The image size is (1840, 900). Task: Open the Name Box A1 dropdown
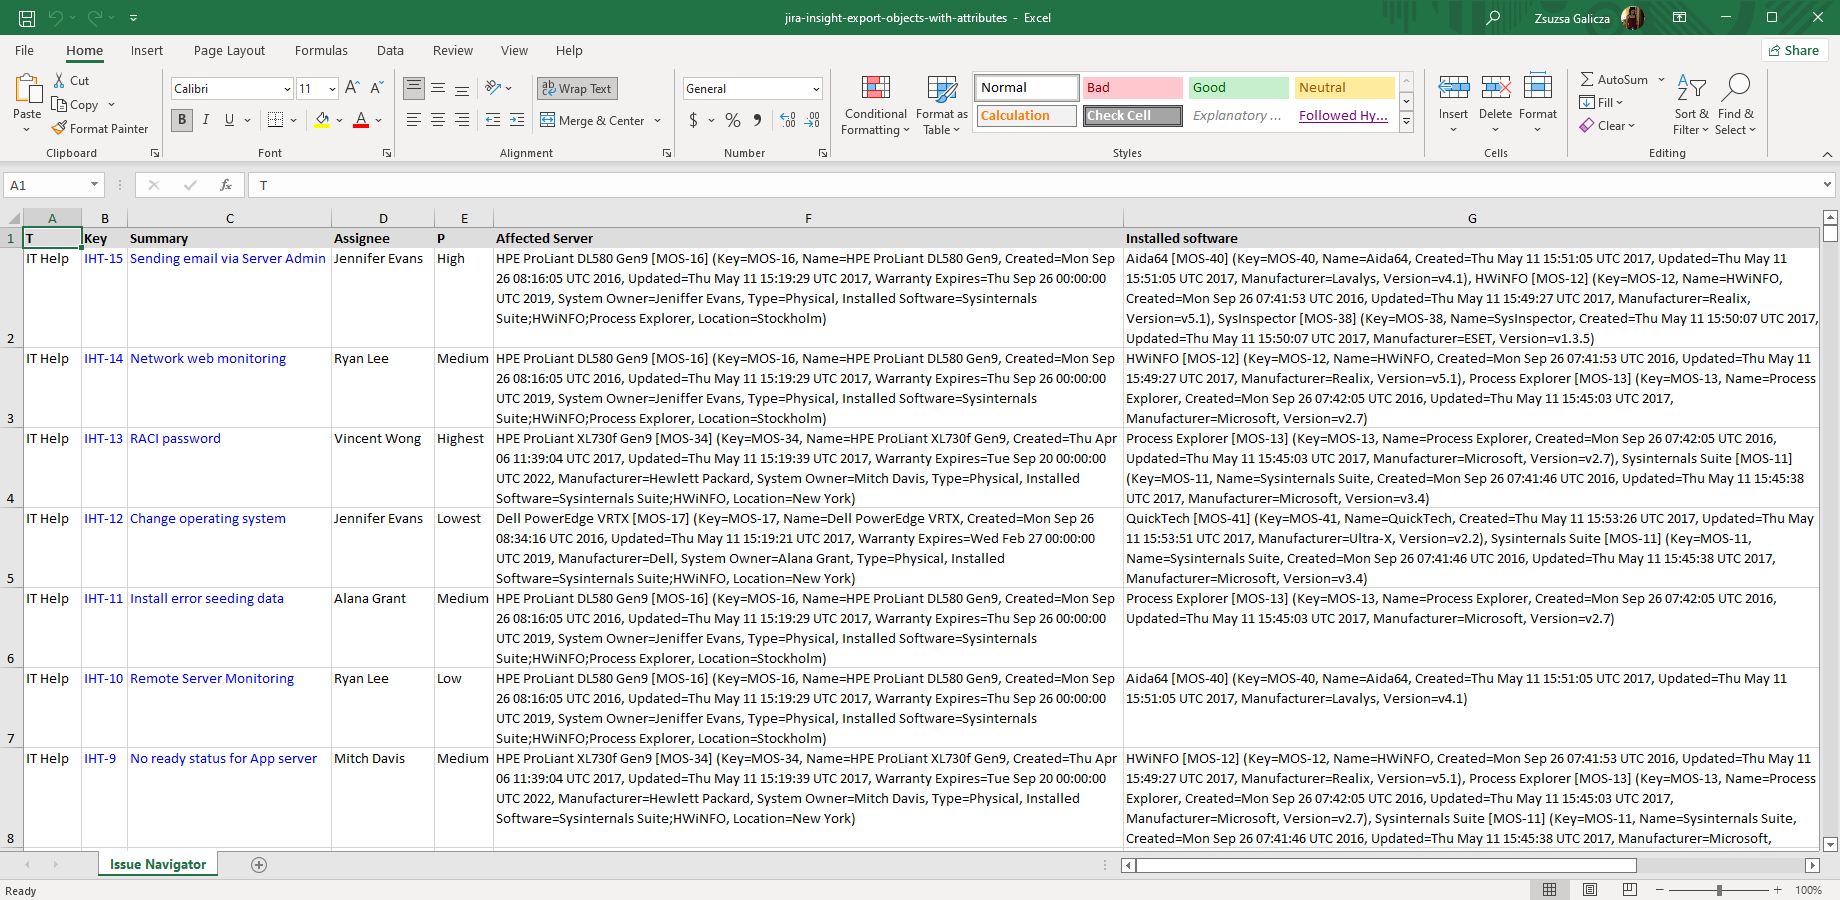pyautogui.click(x=94, y=185)
